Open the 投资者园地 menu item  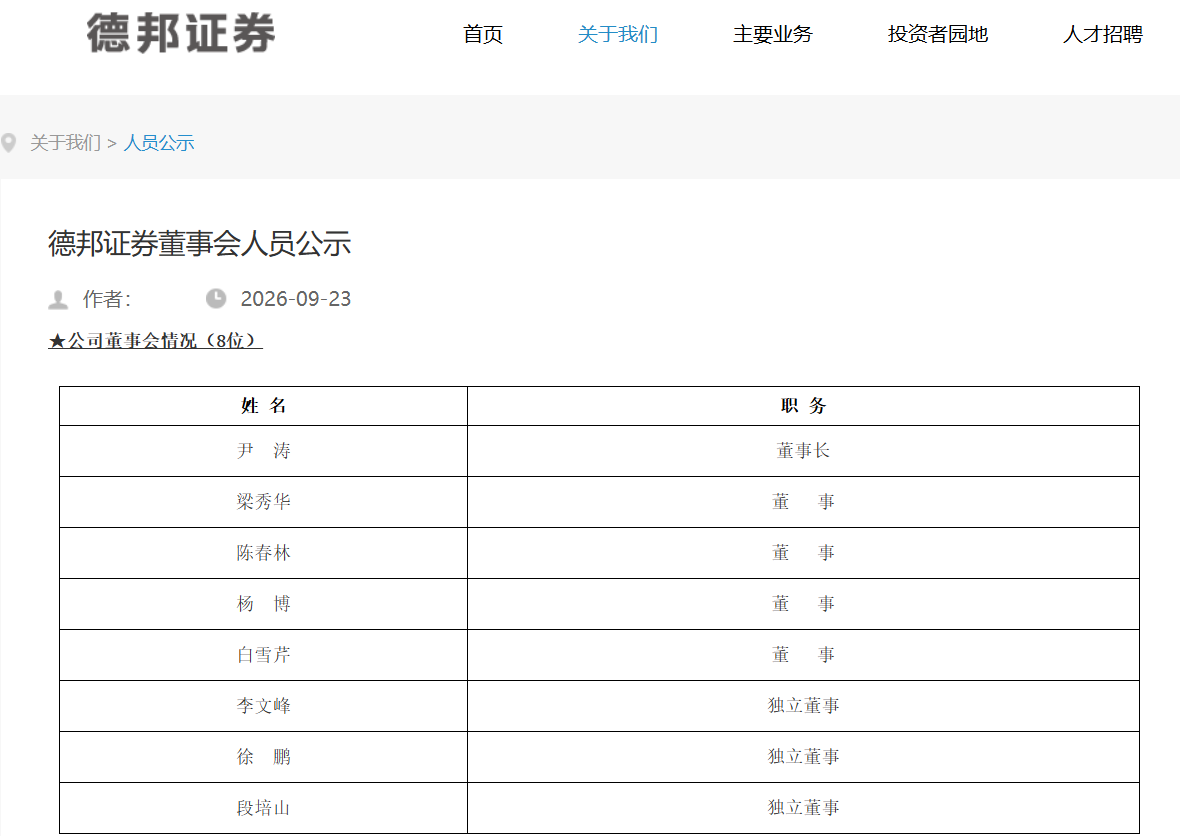click(938, 34)
